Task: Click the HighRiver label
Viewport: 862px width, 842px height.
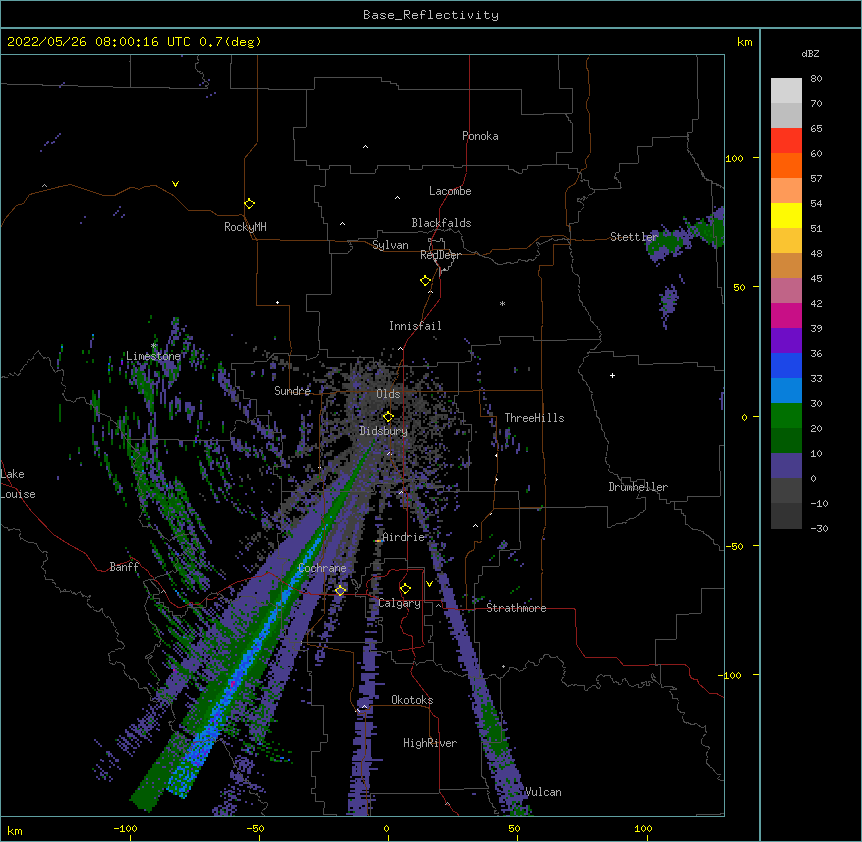Action: pos(430,743)
